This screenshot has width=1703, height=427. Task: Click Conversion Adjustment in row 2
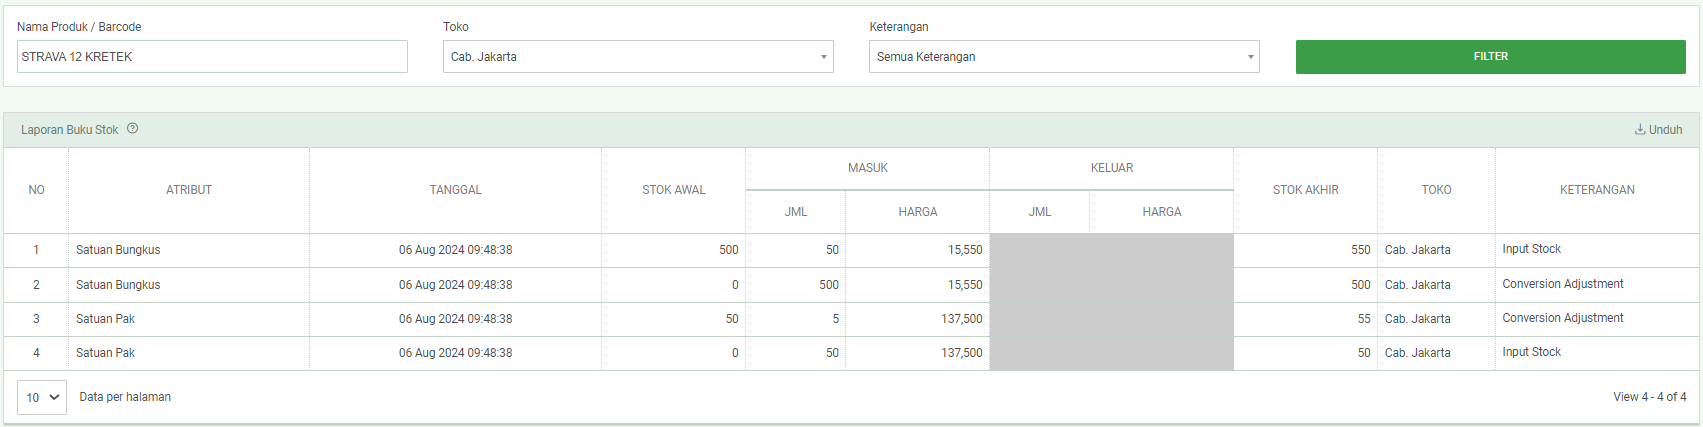pos(1562,284)
